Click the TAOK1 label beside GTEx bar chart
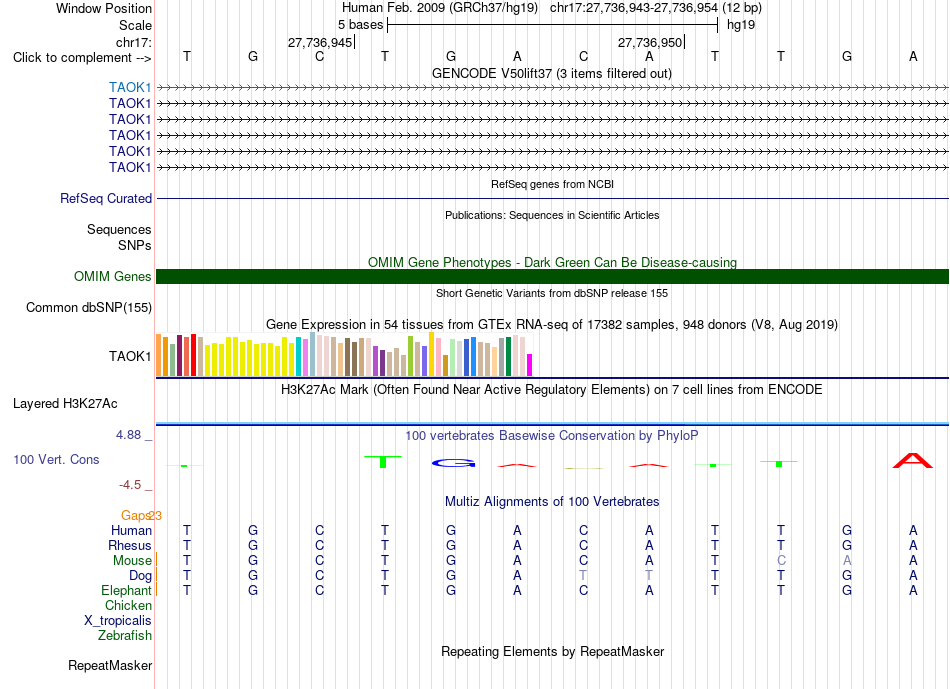Image resolution: width=950 pixels, height=689 pixels. [130, 356]
